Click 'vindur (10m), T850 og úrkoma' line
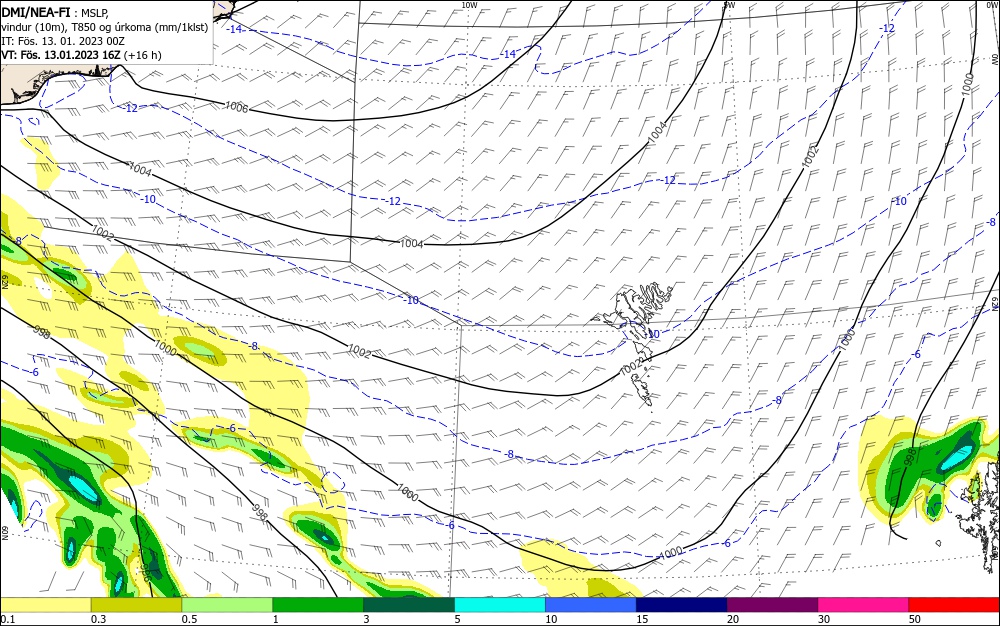 pyautogui.click(x=105, y=26)
